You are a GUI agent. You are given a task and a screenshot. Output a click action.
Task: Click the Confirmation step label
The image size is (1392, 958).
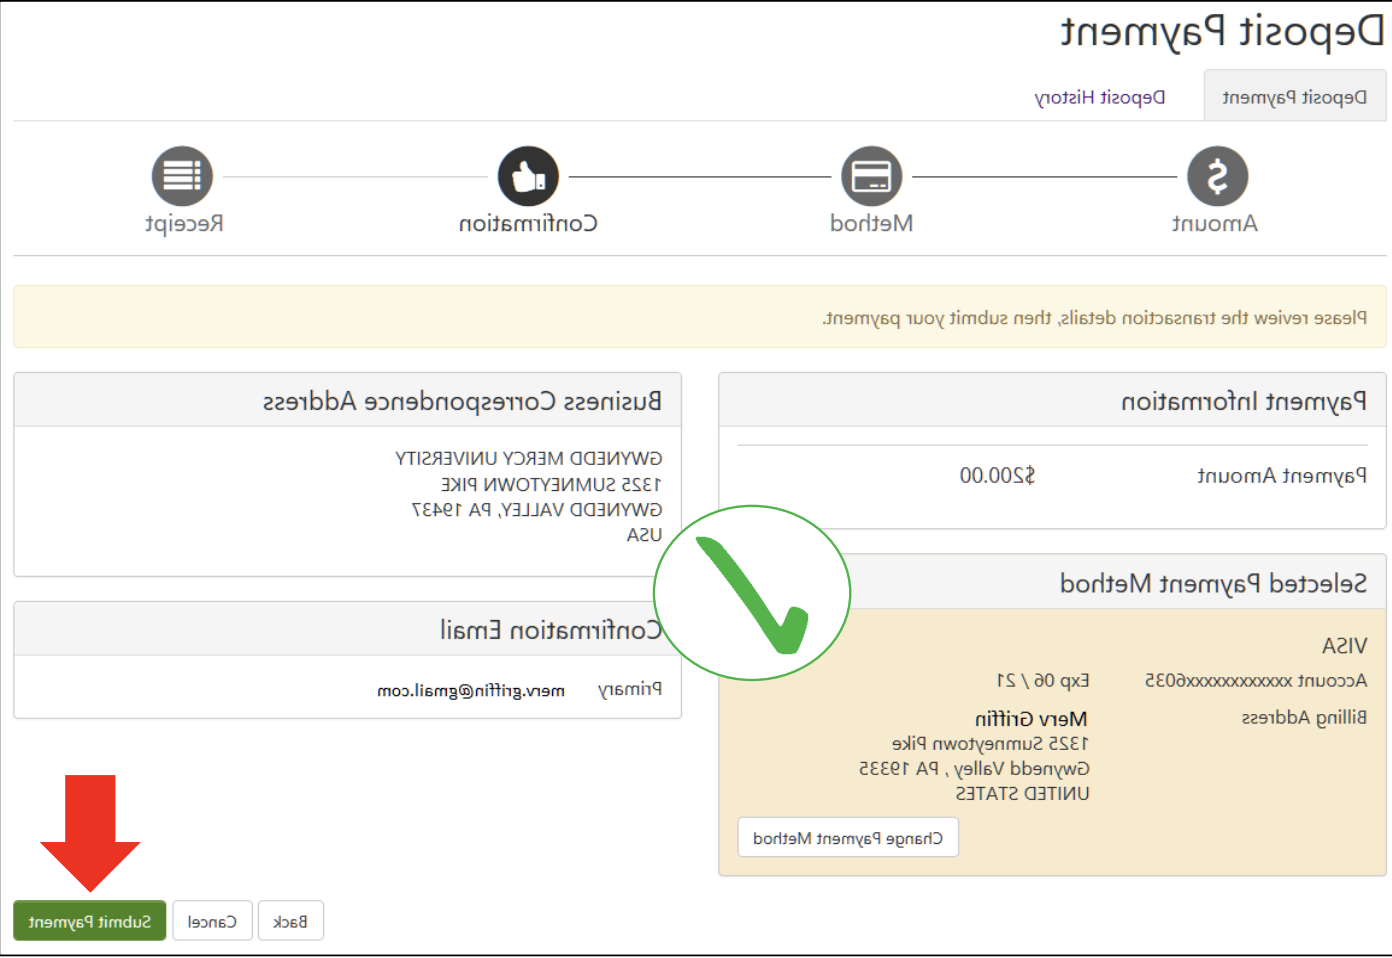click(x=528, y=223)
